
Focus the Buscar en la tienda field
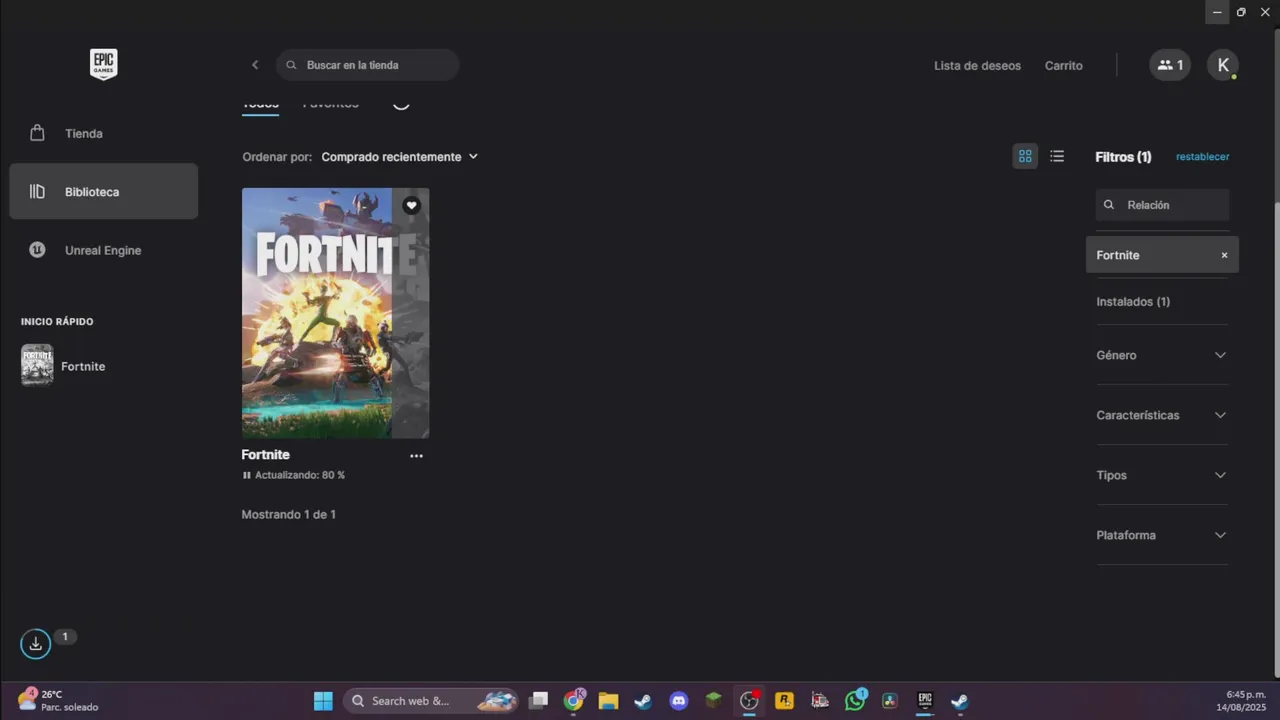(x=368, y=65)
